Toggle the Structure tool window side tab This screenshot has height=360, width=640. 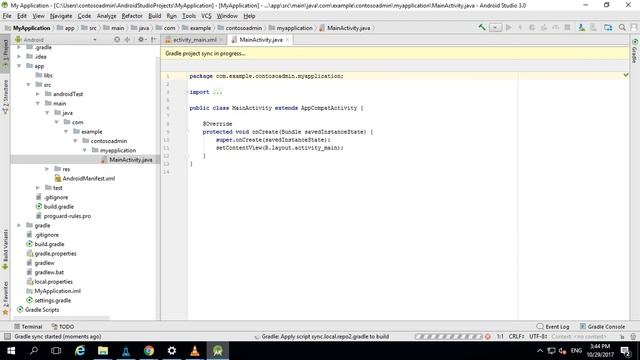pyautogui.click(x=5, y=96)
